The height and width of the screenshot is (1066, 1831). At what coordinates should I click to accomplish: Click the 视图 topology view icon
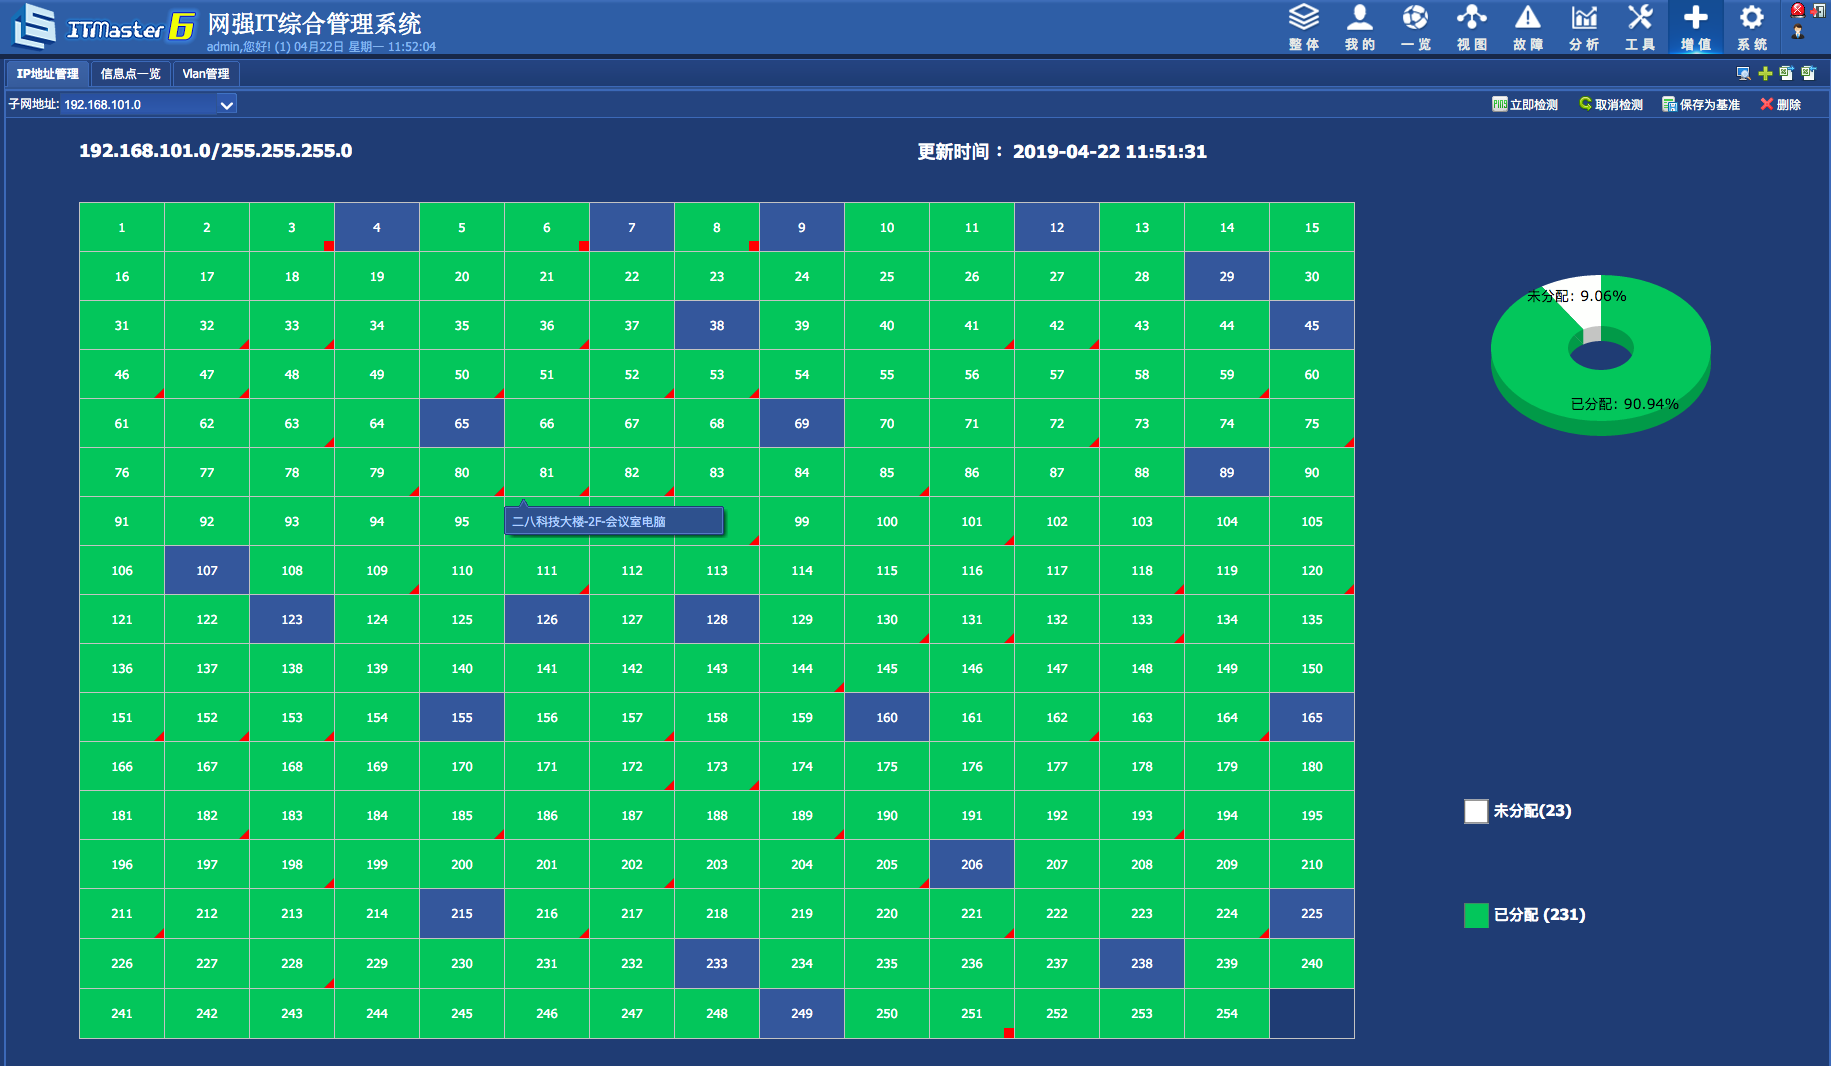tap(1471, 27)
